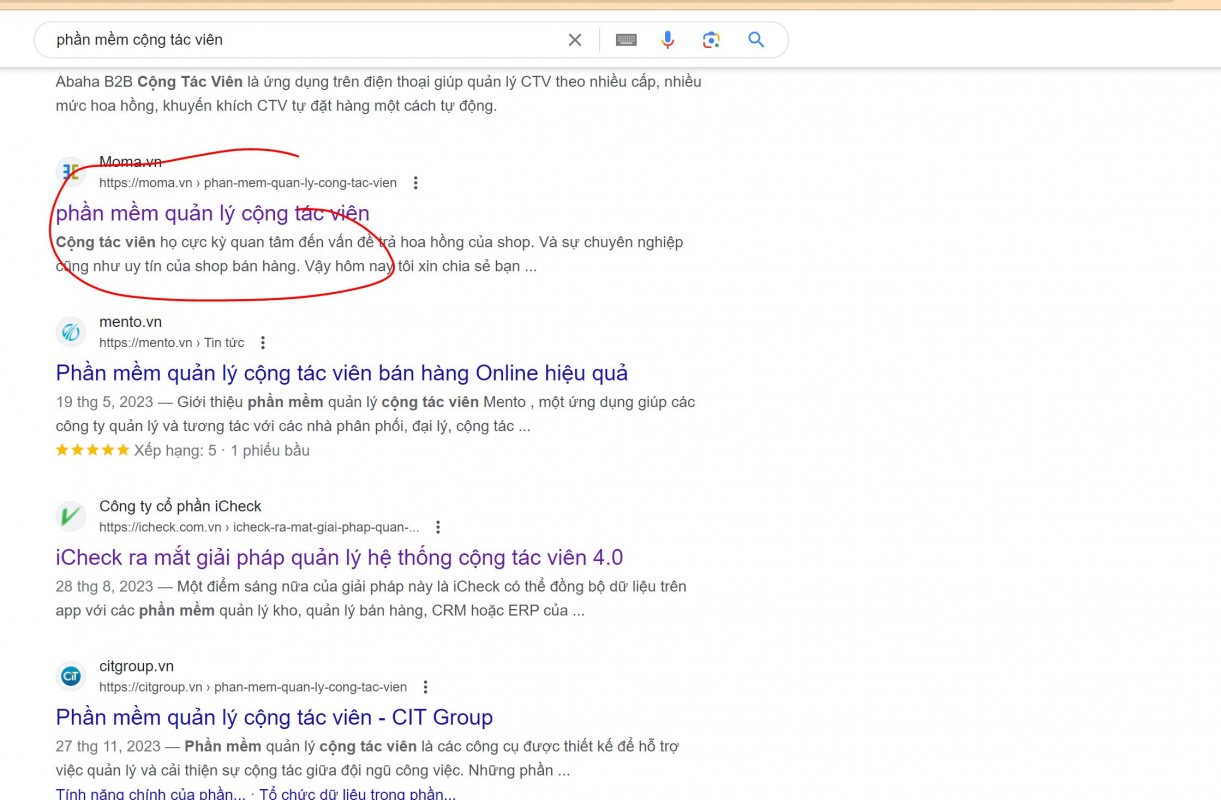Start voice search with microphone icon
Image resolution: width=1221 pixels, height=800 pixels.
click(668, 40)
